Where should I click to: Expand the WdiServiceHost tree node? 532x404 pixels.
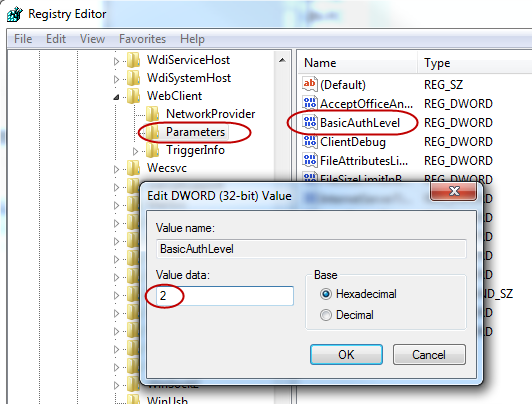point(116,61)
